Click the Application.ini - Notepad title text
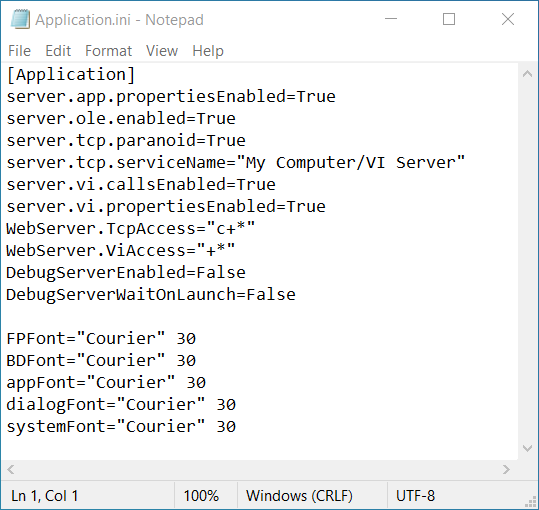The width and height of the screenshot is (539, 510). tap(119, 20)
